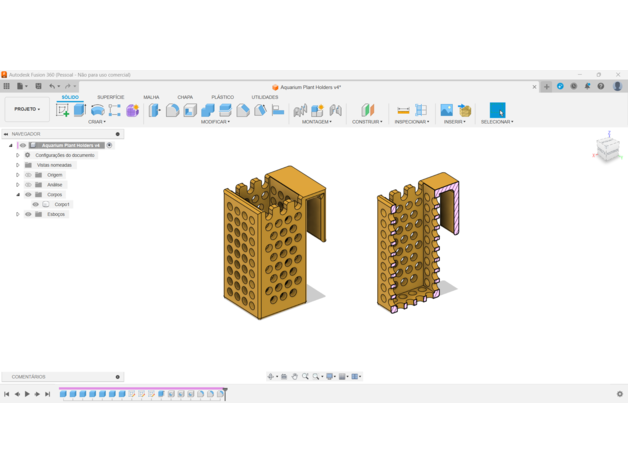
Task: Click the Save icon in top bar
Action: click(x=39, y=87)
